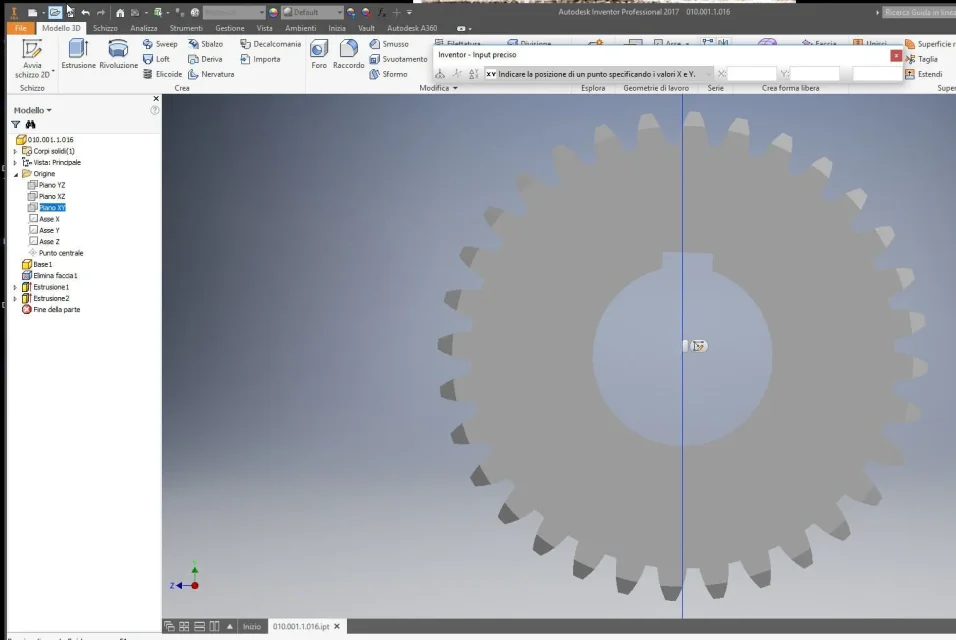Viewport: 956px width, 640px height.
Task: Open the Default appearance dropdown
Action: 312,12
